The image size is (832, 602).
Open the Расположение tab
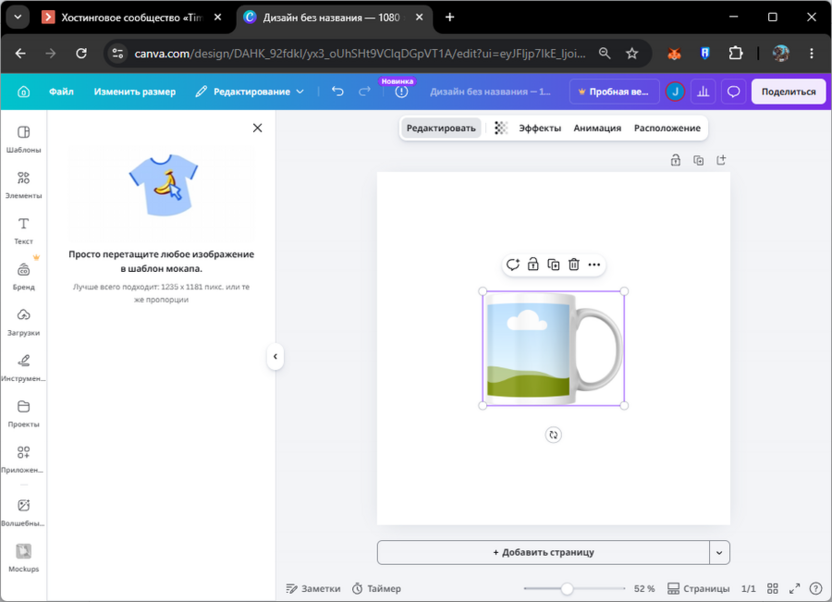pos(667,128)
